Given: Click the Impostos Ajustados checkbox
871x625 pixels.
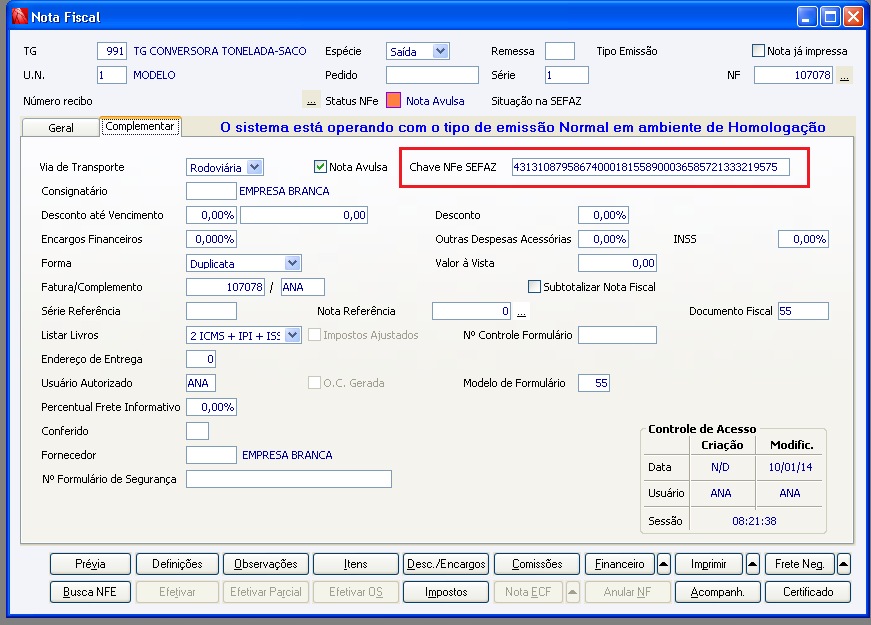Looking at the screenshot, I should (314, 334).
